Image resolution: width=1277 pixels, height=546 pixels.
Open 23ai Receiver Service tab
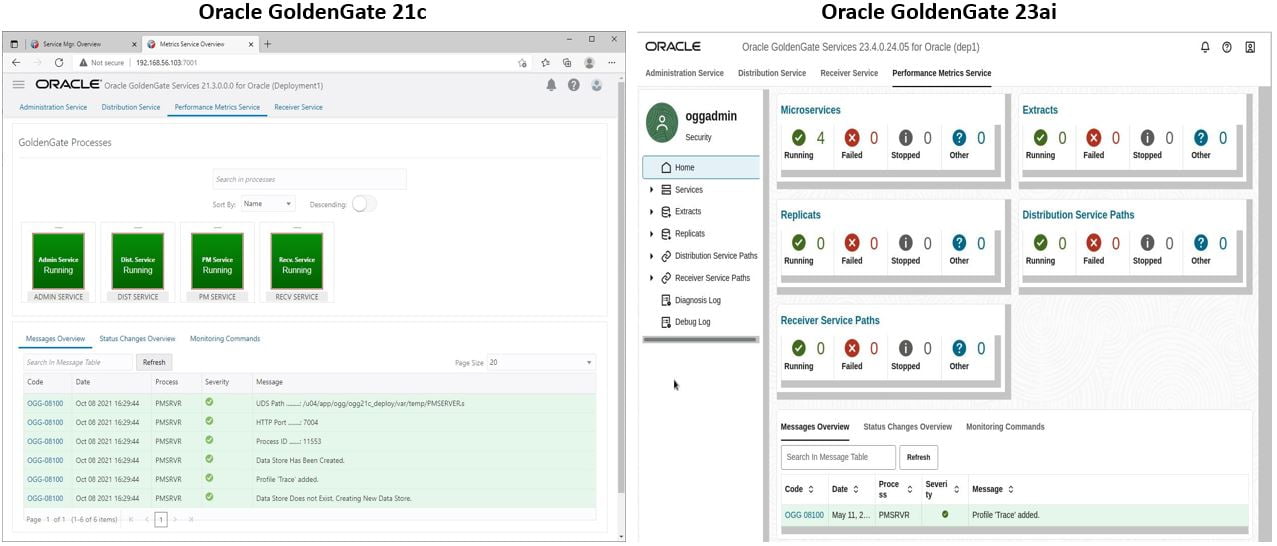click(x=849, y=73)
